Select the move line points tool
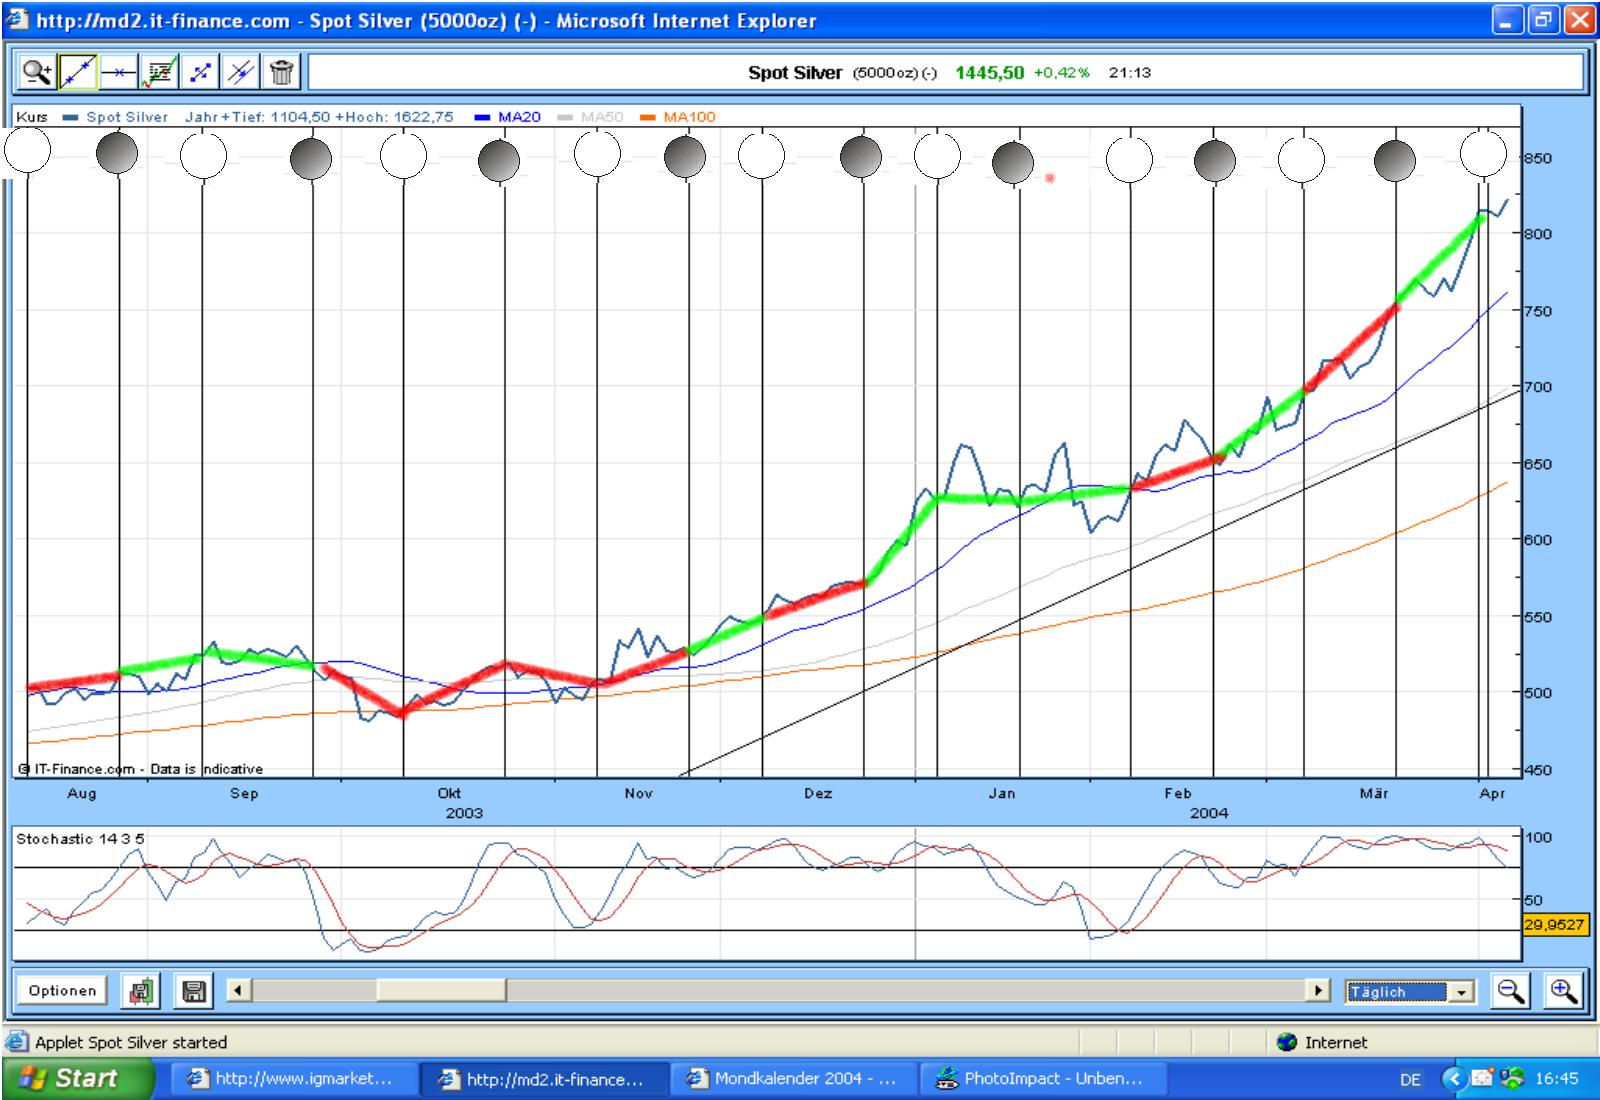This screenshot has height=1100, width=1600. click(201, 72)
